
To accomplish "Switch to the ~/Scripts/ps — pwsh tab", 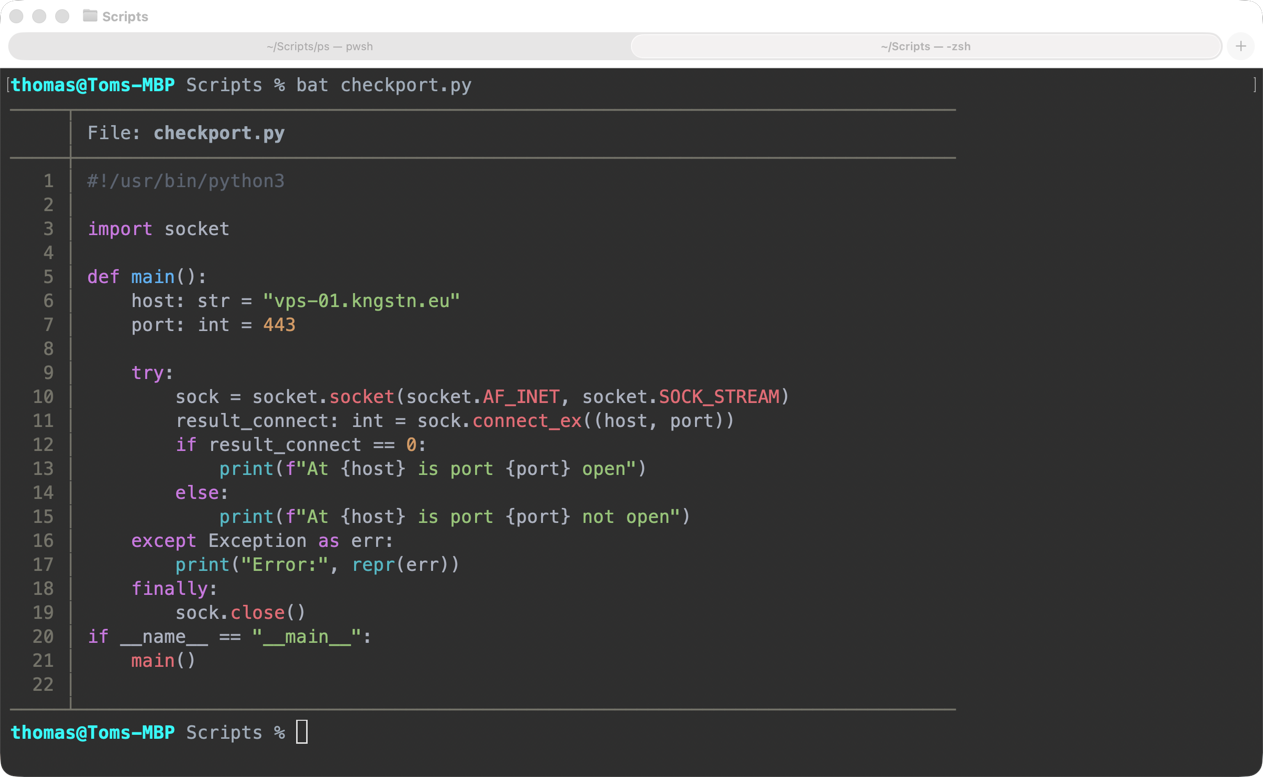I will coord(319,46).
